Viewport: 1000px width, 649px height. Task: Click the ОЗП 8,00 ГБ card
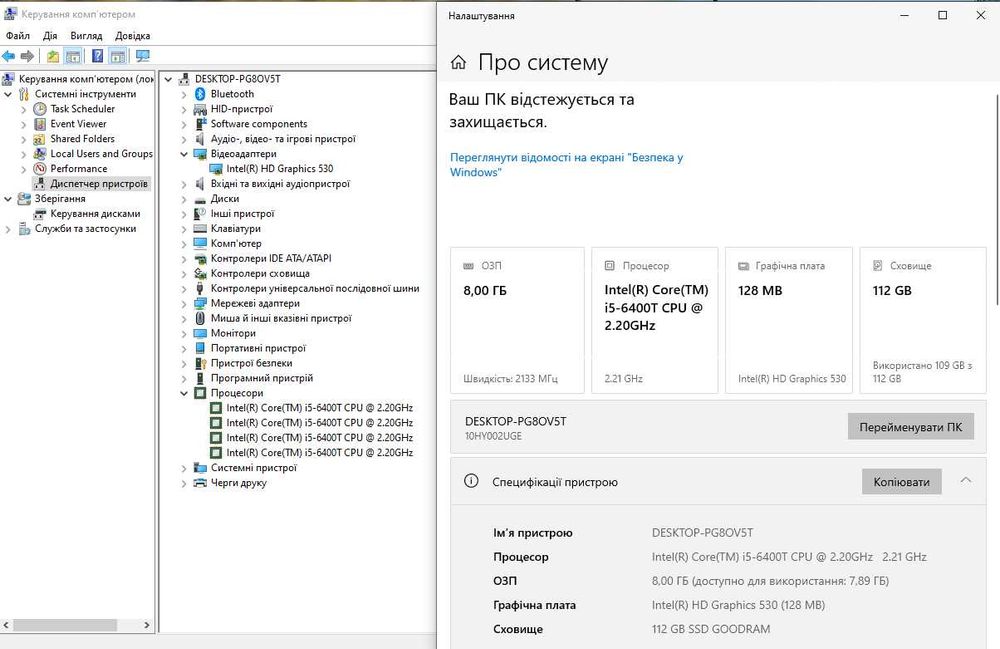point(517,320)
